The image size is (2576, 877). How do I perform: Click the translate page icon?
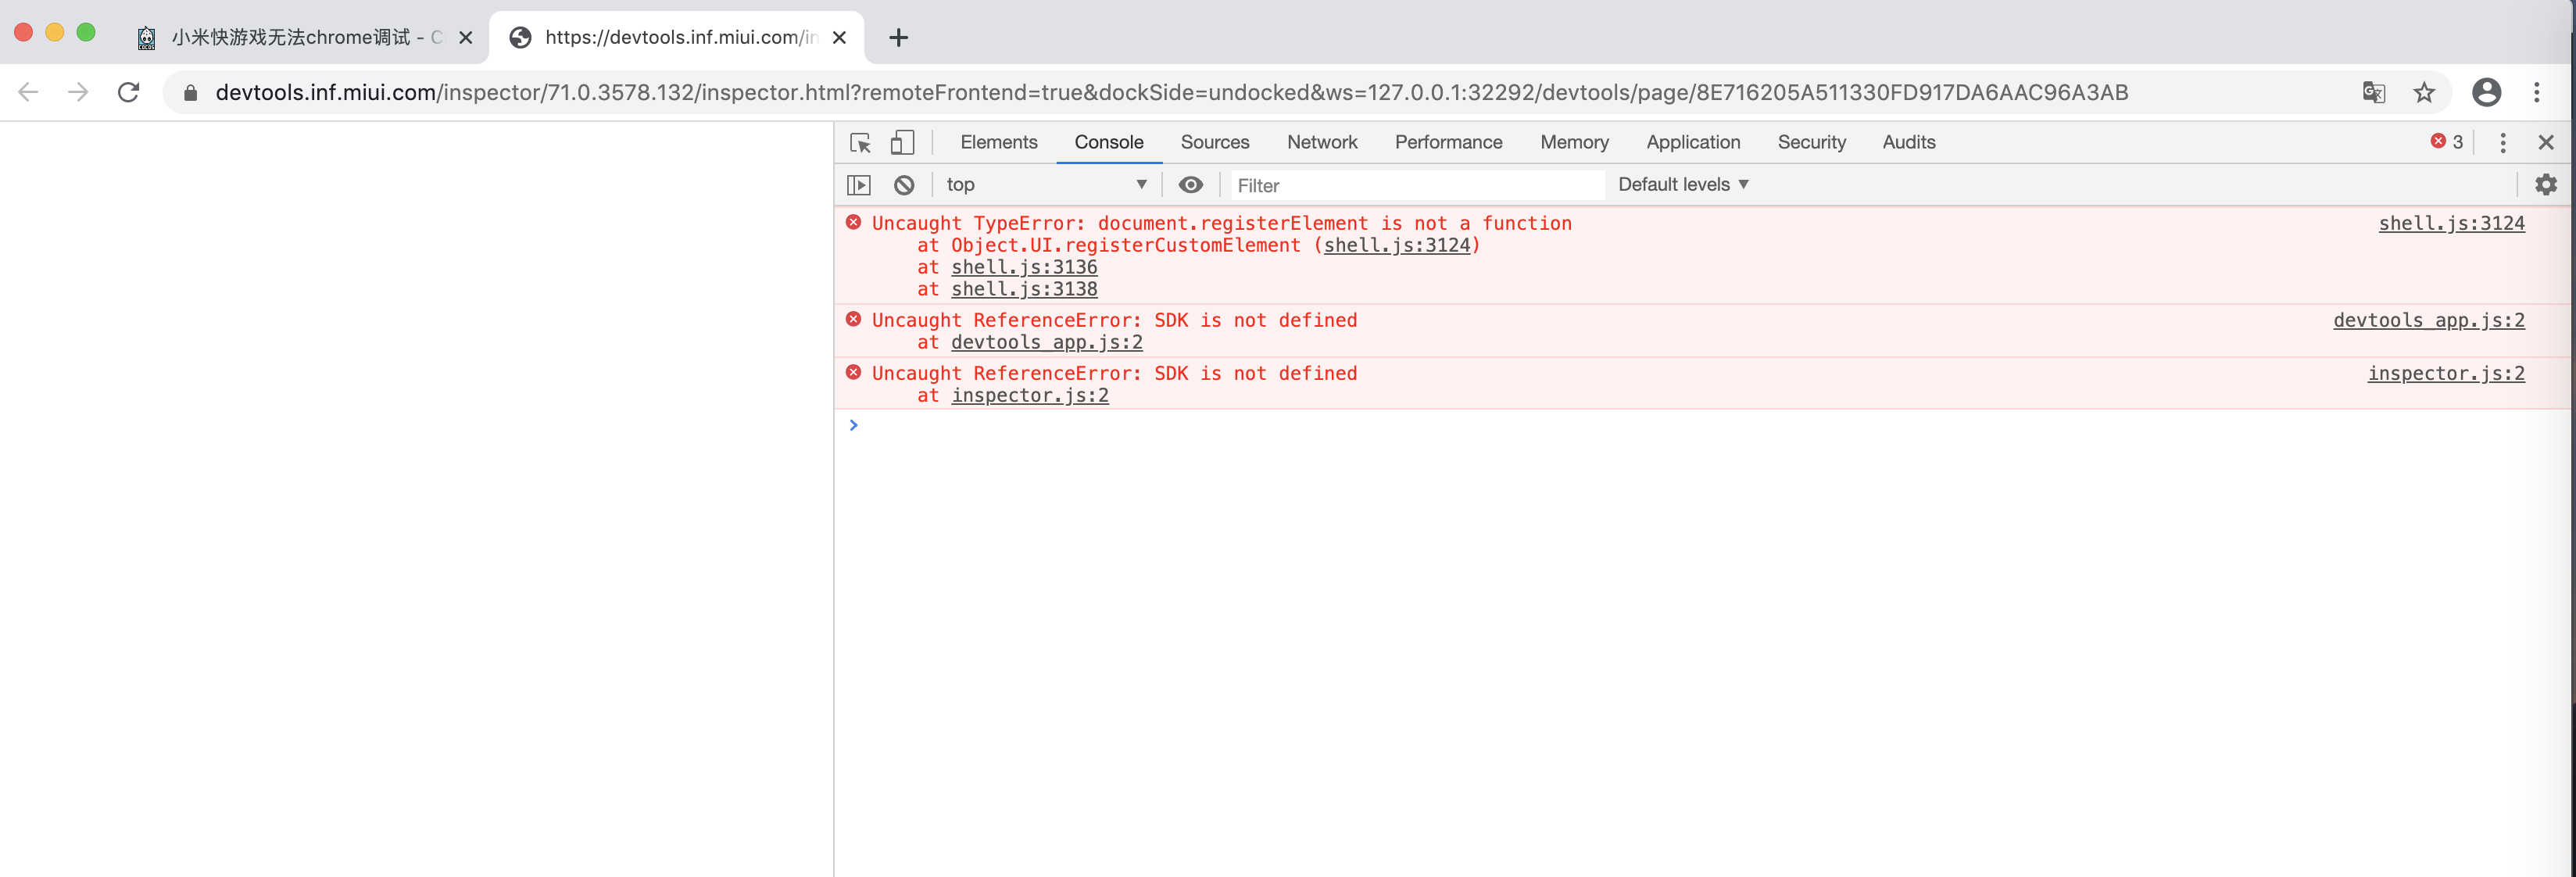click(2373, 93)
